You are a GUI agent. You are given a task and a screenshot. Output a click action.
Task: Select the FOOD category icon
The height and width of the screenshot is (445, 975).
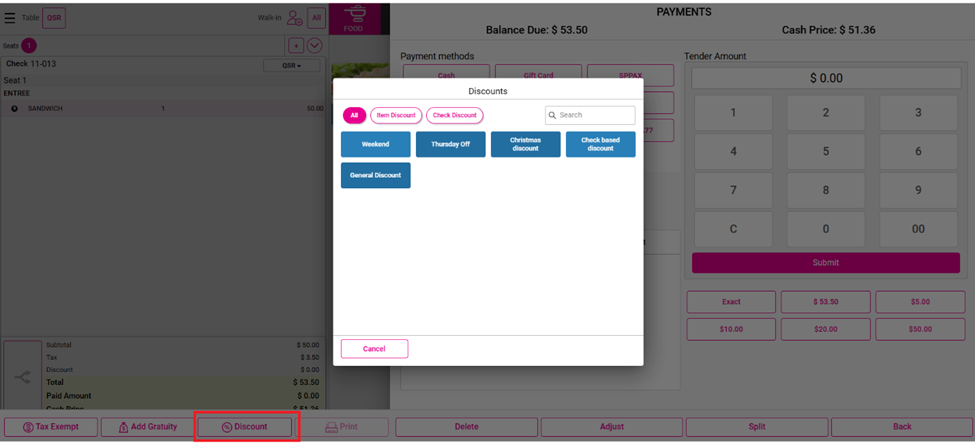coord(353,18)
